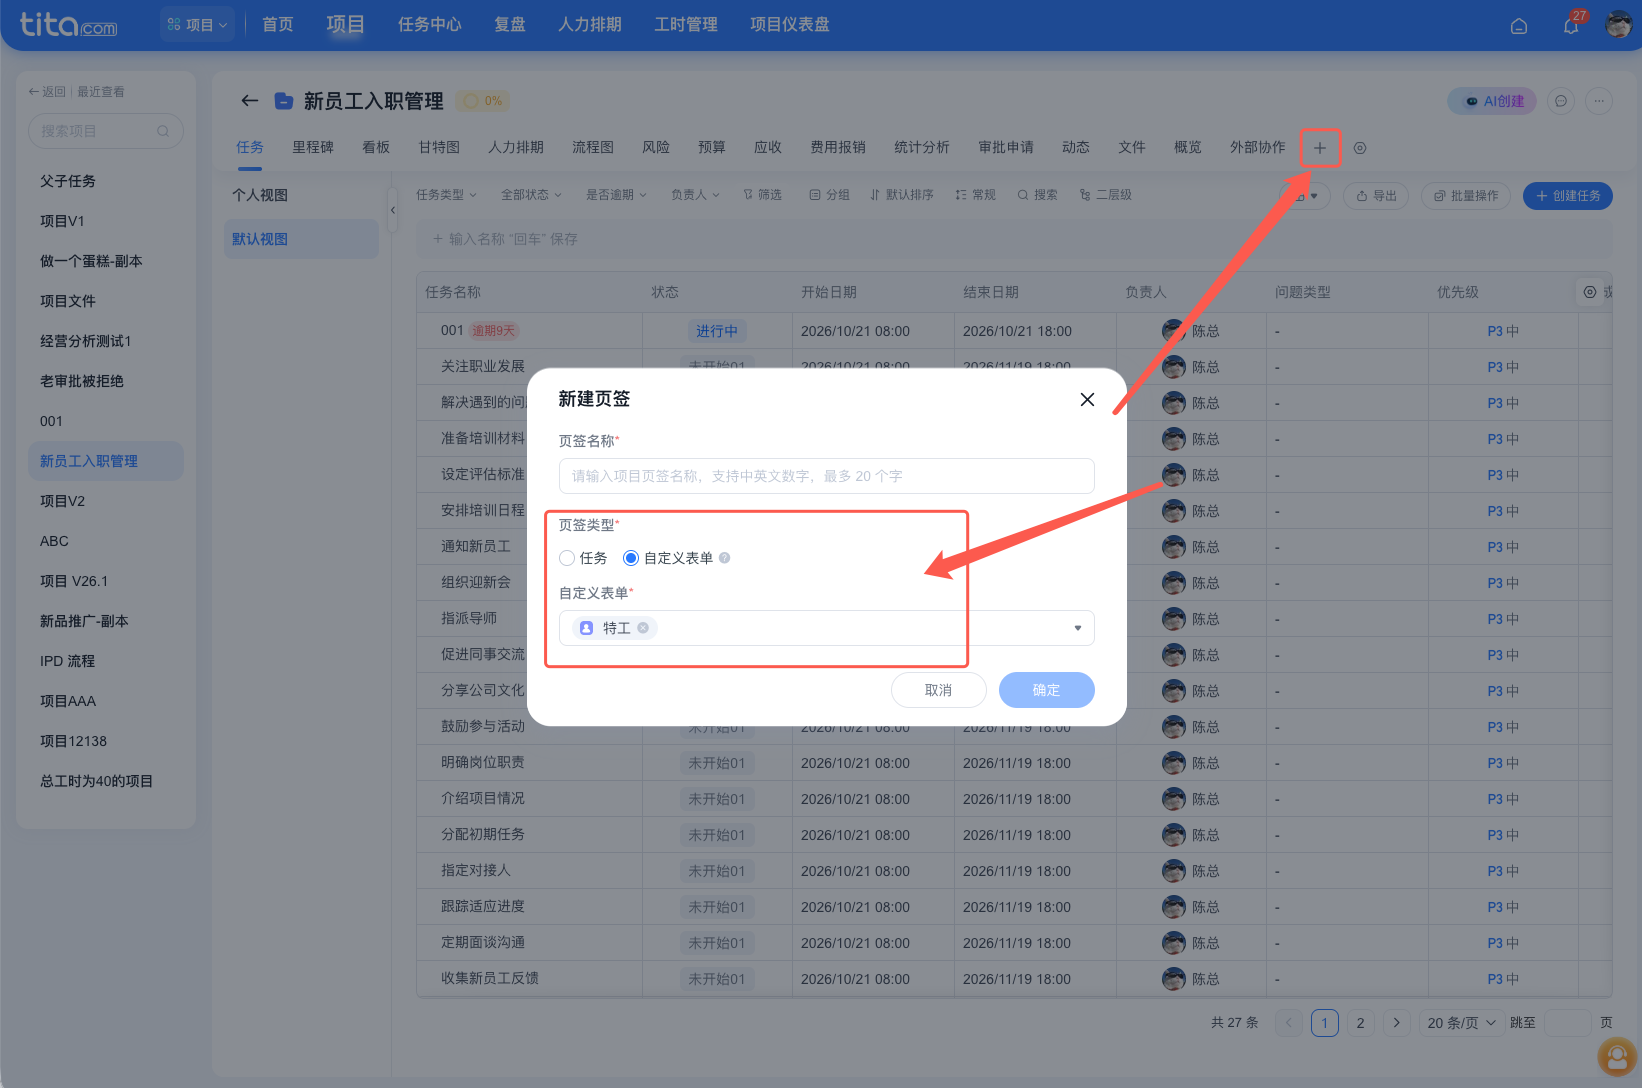Remove the 特工 tag from the form field

[x=643, y=628]
